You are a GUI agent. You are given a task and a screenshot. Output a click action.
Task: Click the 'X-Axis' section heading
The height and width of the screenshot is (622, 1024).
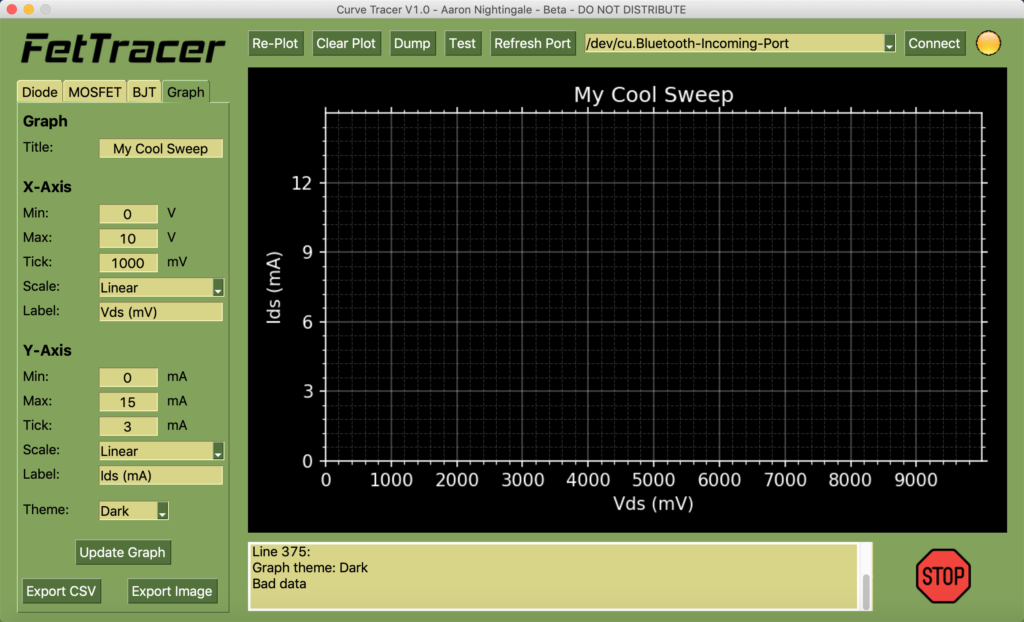[47, 187]
